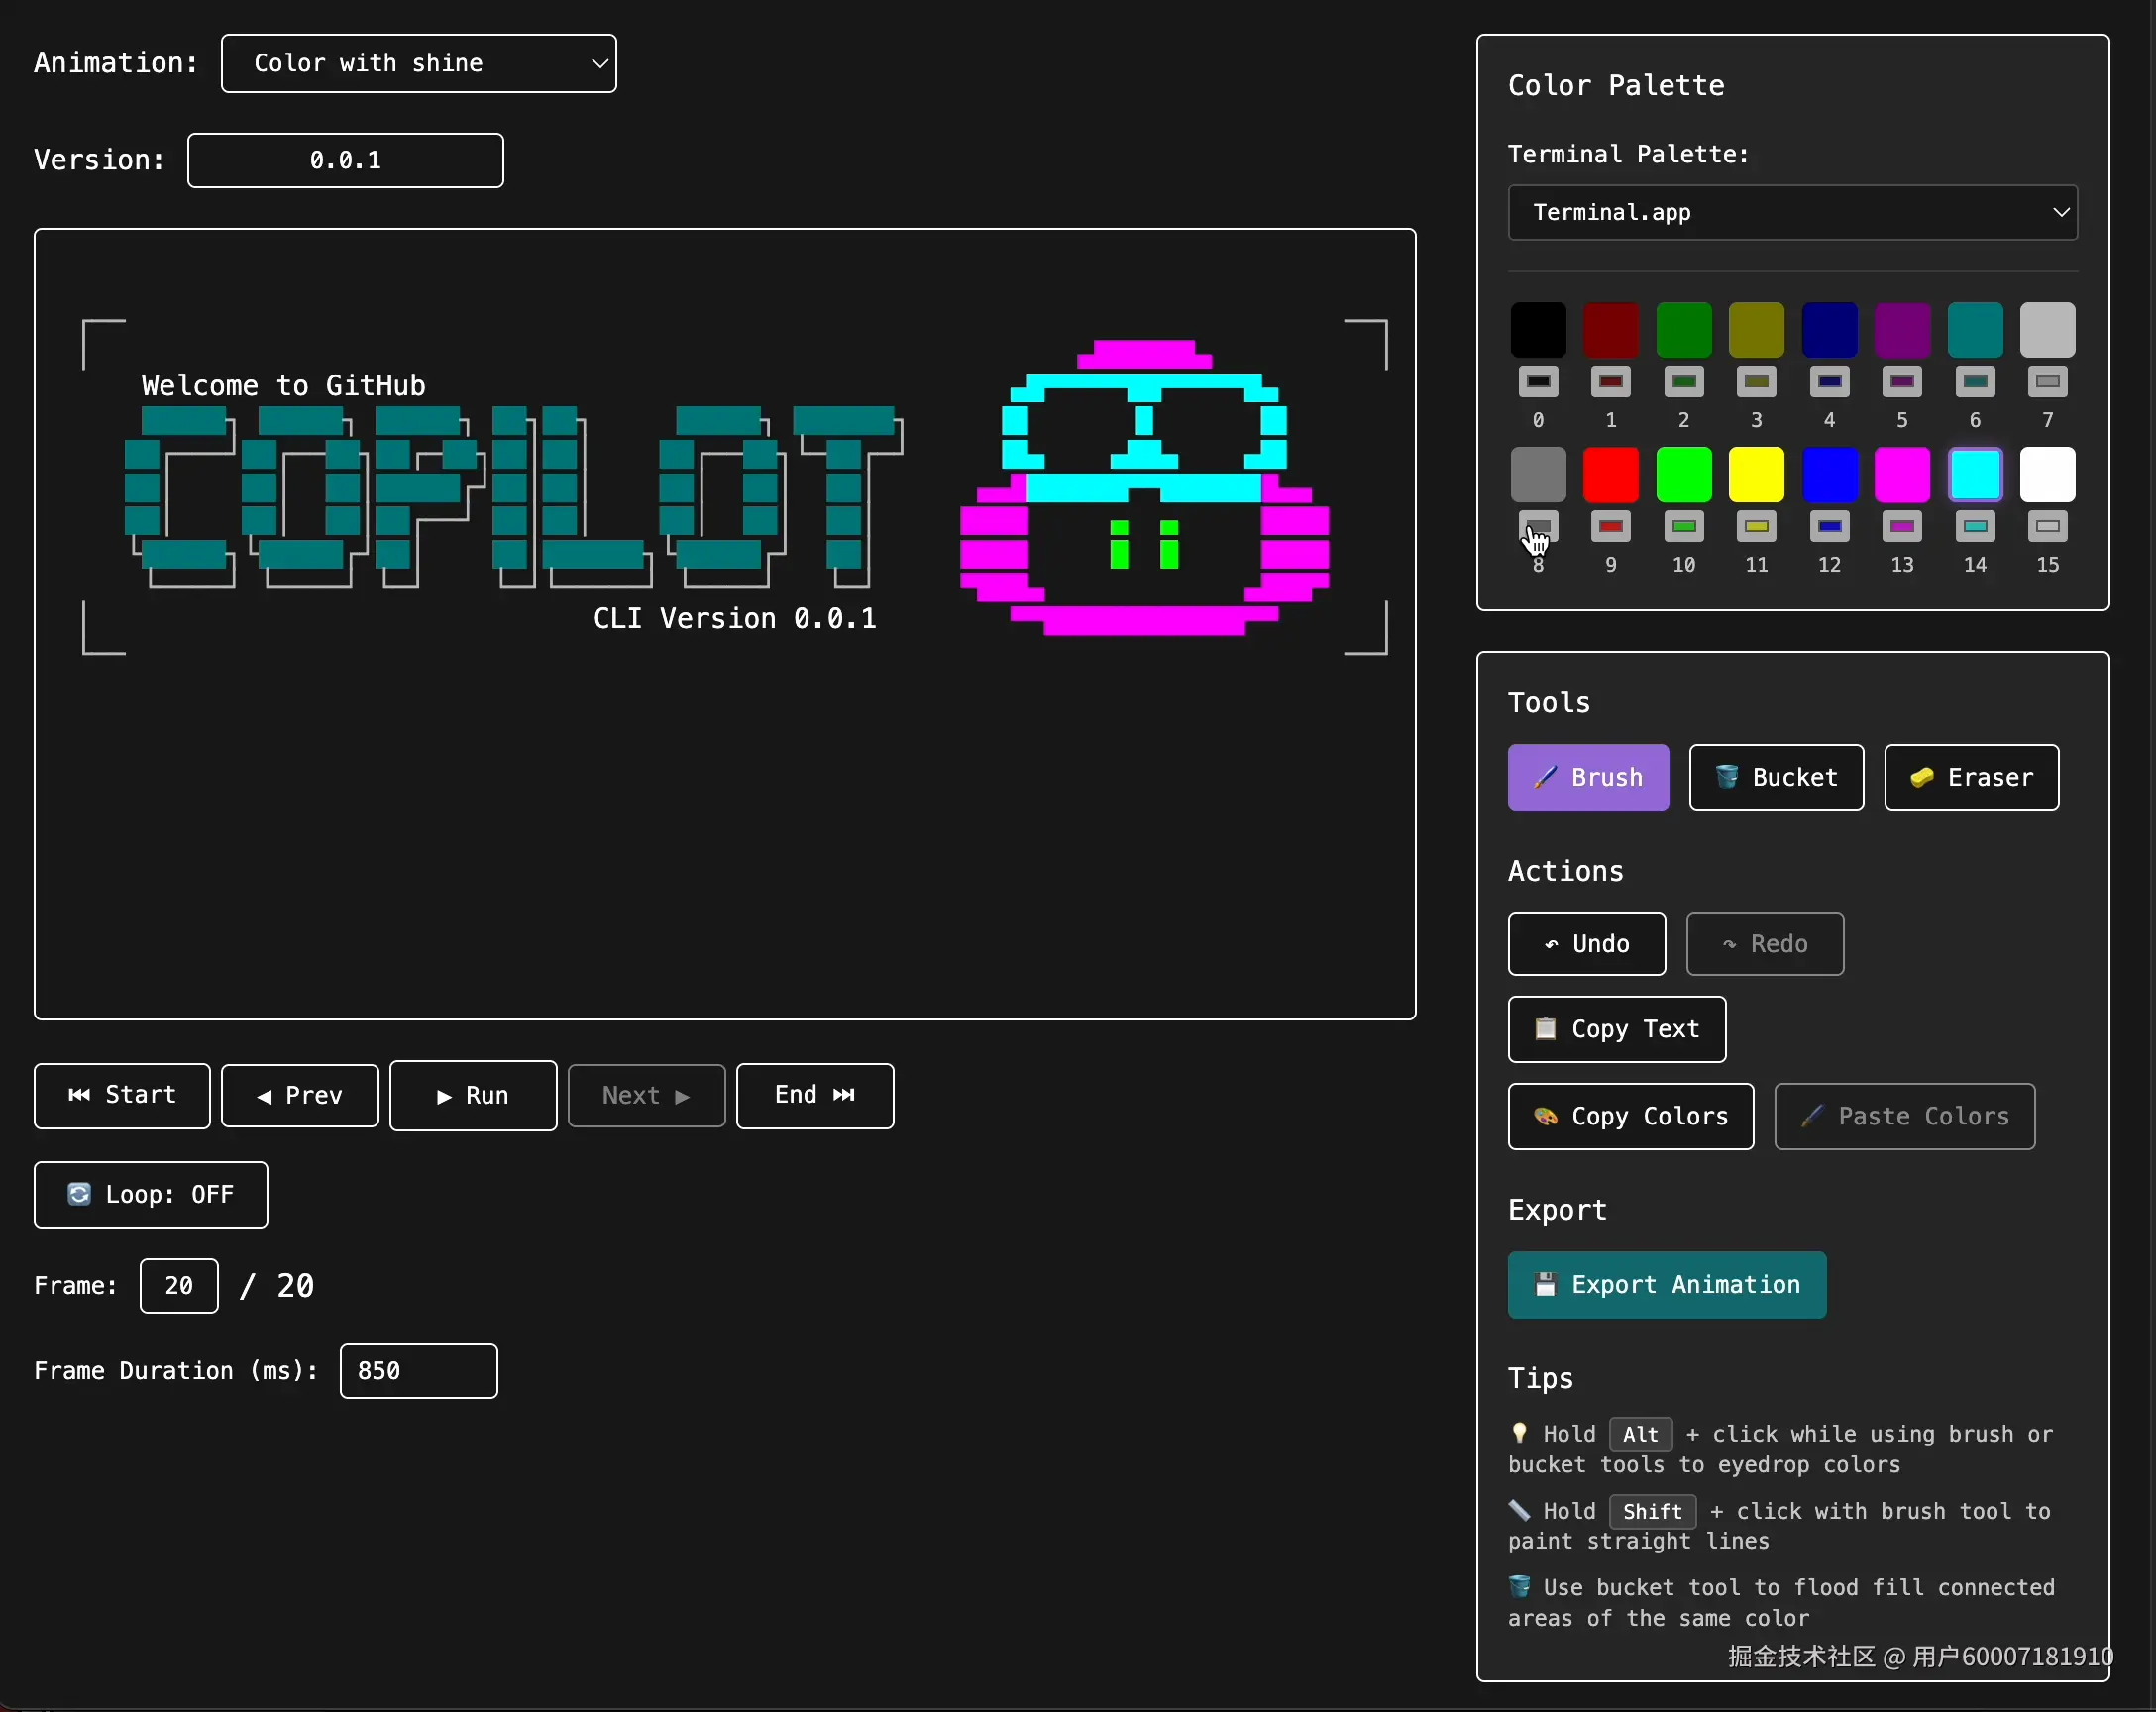Click the Copy Colors button

click(1631, 1116)
